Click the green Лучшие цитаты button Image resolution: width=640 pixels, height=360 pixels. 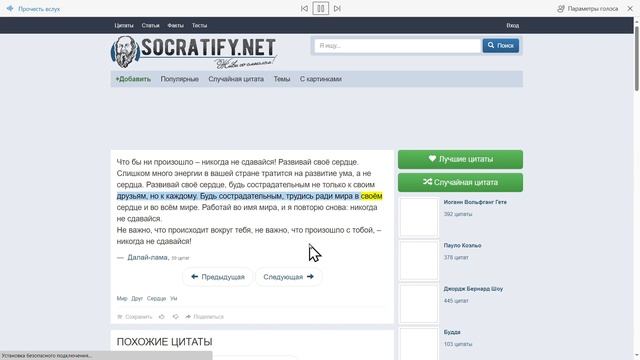(x=460, y=159)
